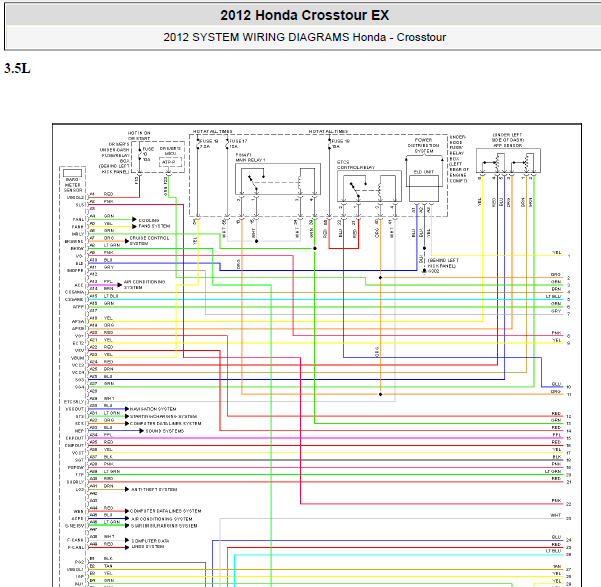Click '(BEHIND LEFT KICK PANEL)' near the G302 ground
Viewport: 601px width, 587px height.
point(443,263)
